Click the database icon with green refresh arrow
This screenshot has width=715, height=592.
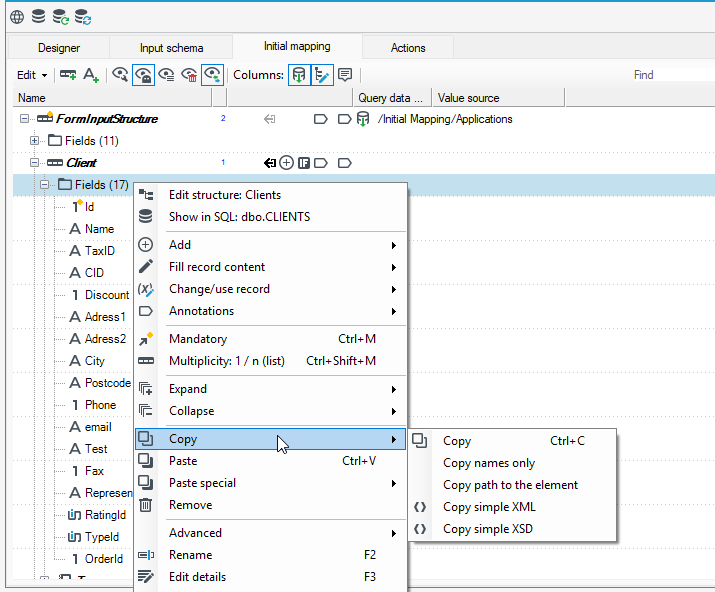click(x=60, y=17)
